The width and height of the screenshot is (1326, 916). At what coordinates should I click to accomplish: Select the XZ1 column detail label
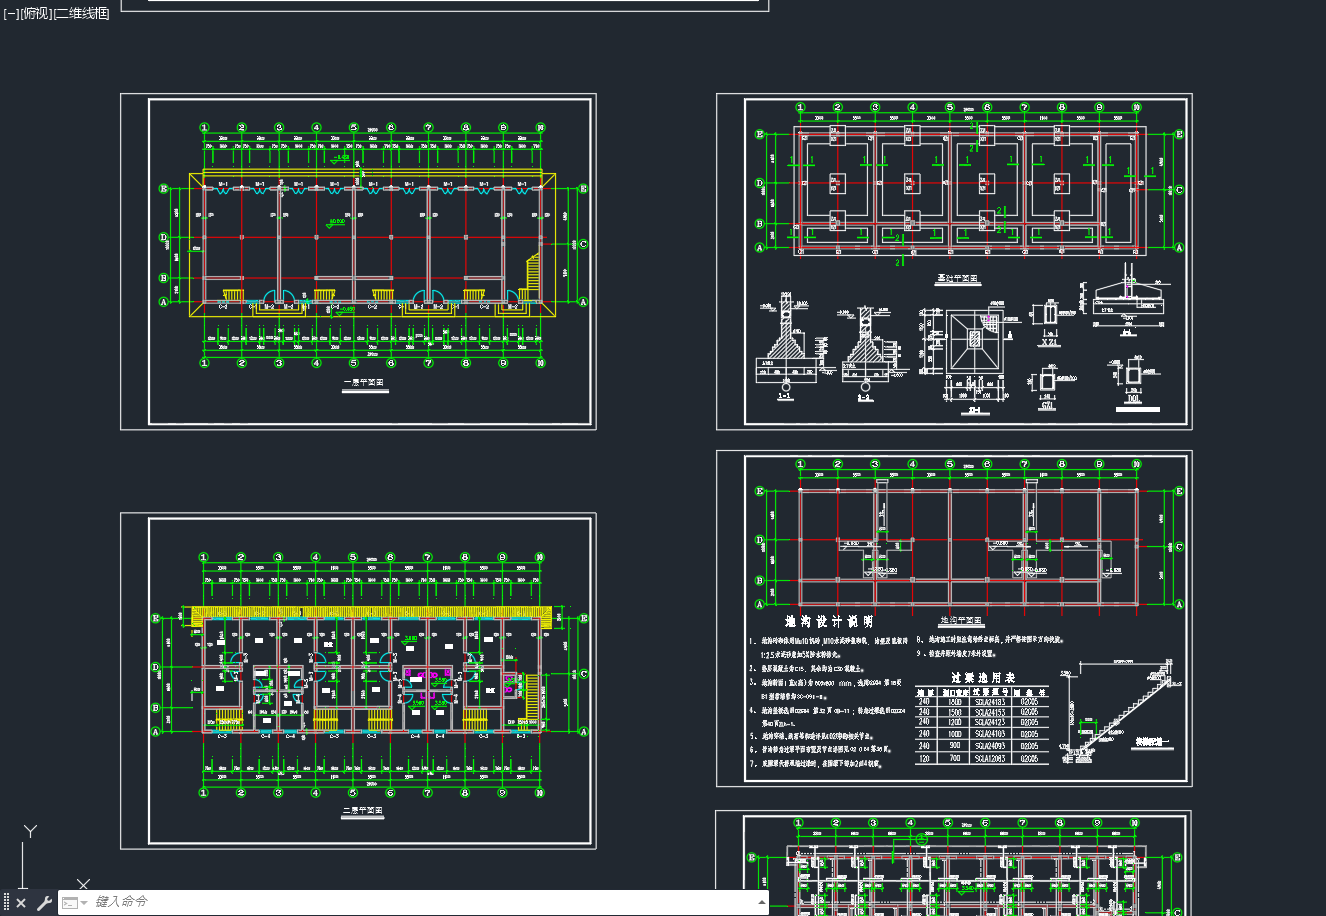pos(1051,342)
